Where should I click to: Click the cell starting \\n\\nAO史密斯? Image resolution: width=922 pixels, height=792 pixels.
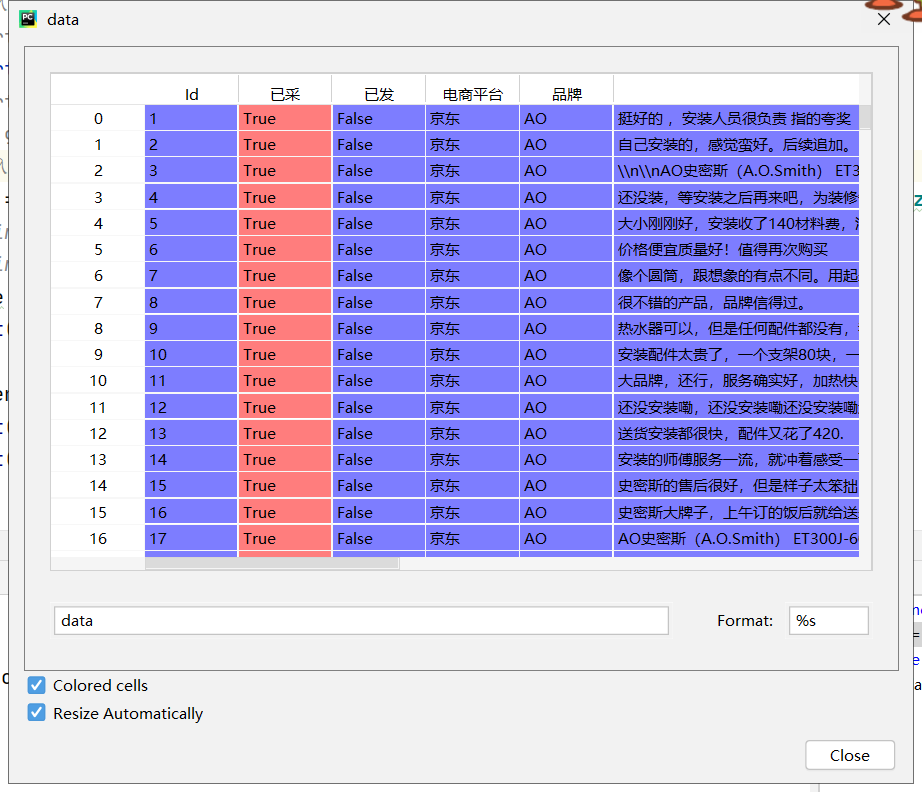click(x=736, y=171)
